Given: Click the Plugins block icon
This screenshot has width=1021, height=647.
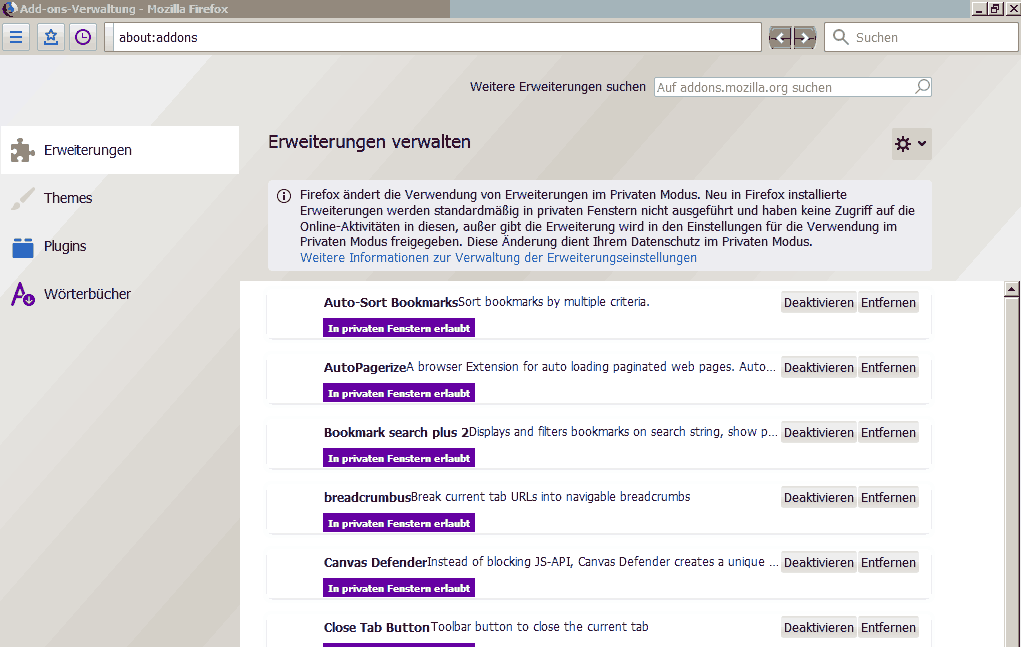Looking at the screenshot, I should tap(23, 247).
